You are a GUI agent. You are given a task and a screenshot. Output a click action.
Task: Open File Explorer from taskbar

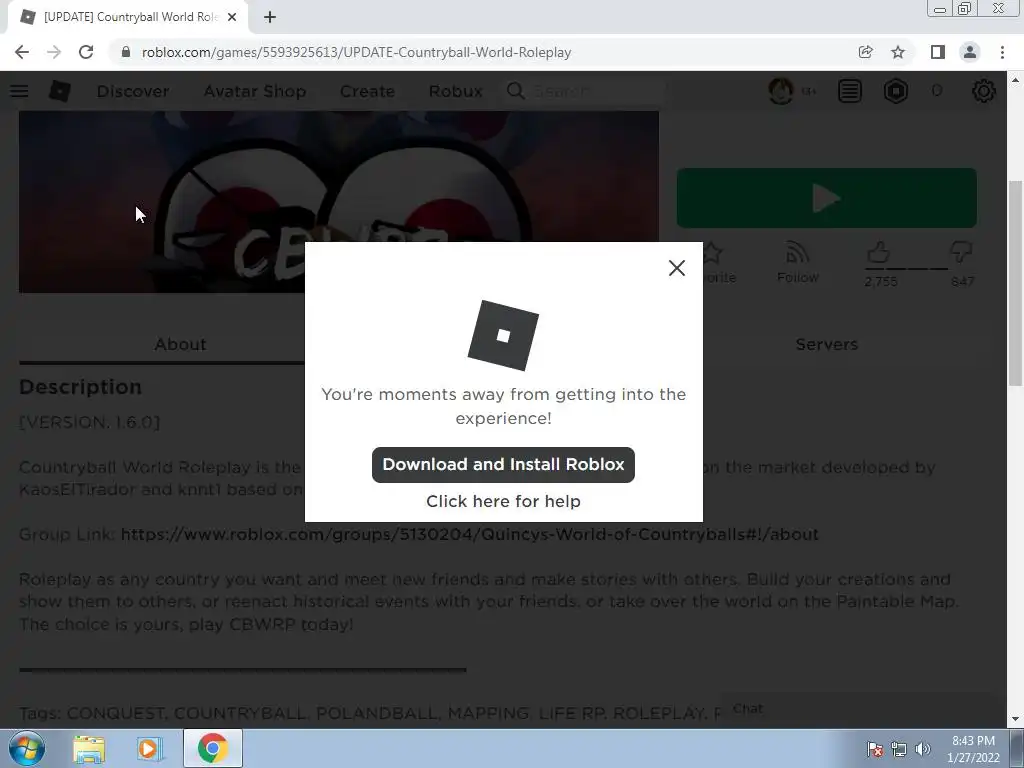click(x=89, y=748)
